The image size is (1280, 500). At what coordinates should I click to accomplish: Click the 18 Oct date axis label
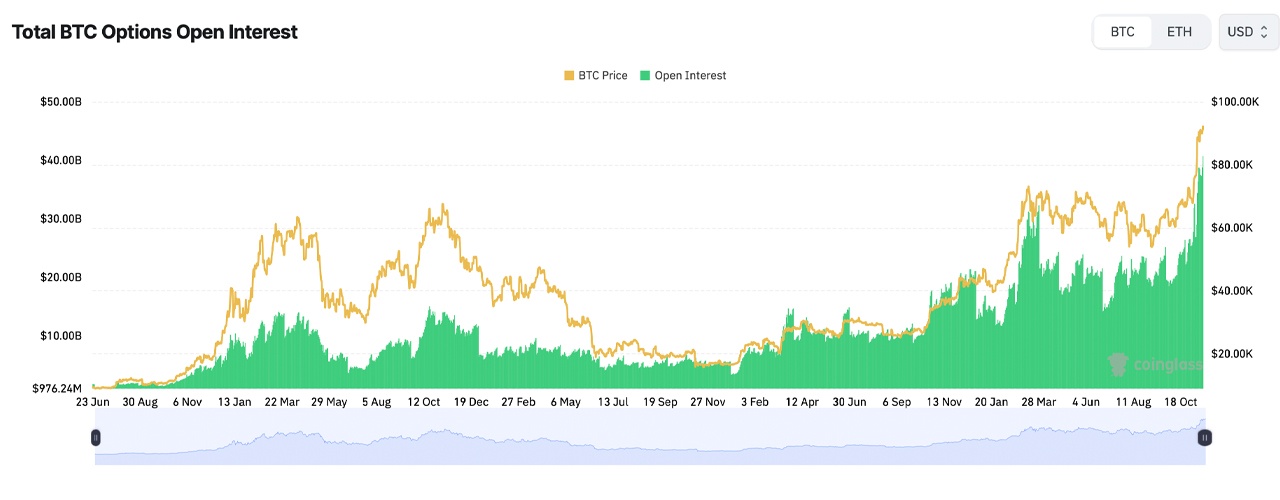pyautogui.click(x=1182, y=402)
